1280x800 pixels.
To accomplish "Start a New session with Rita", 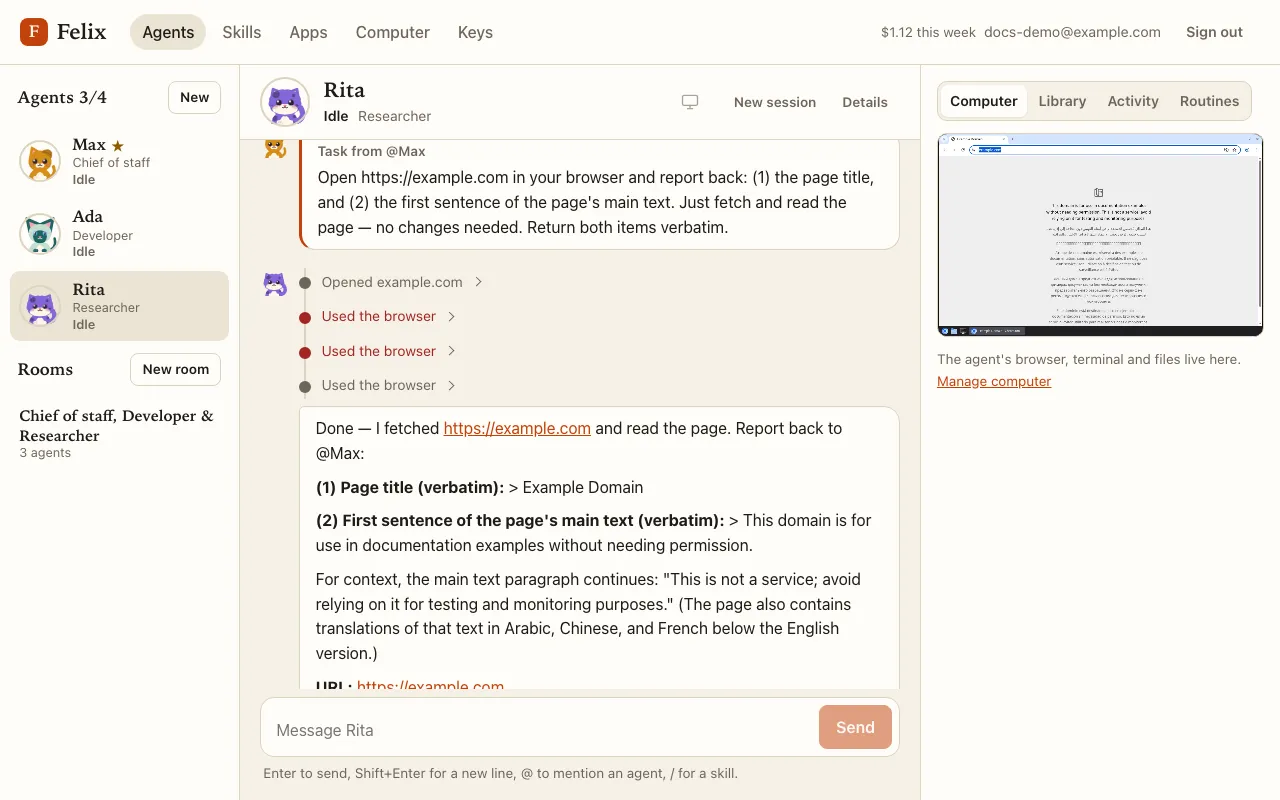I will click(775, 102).
